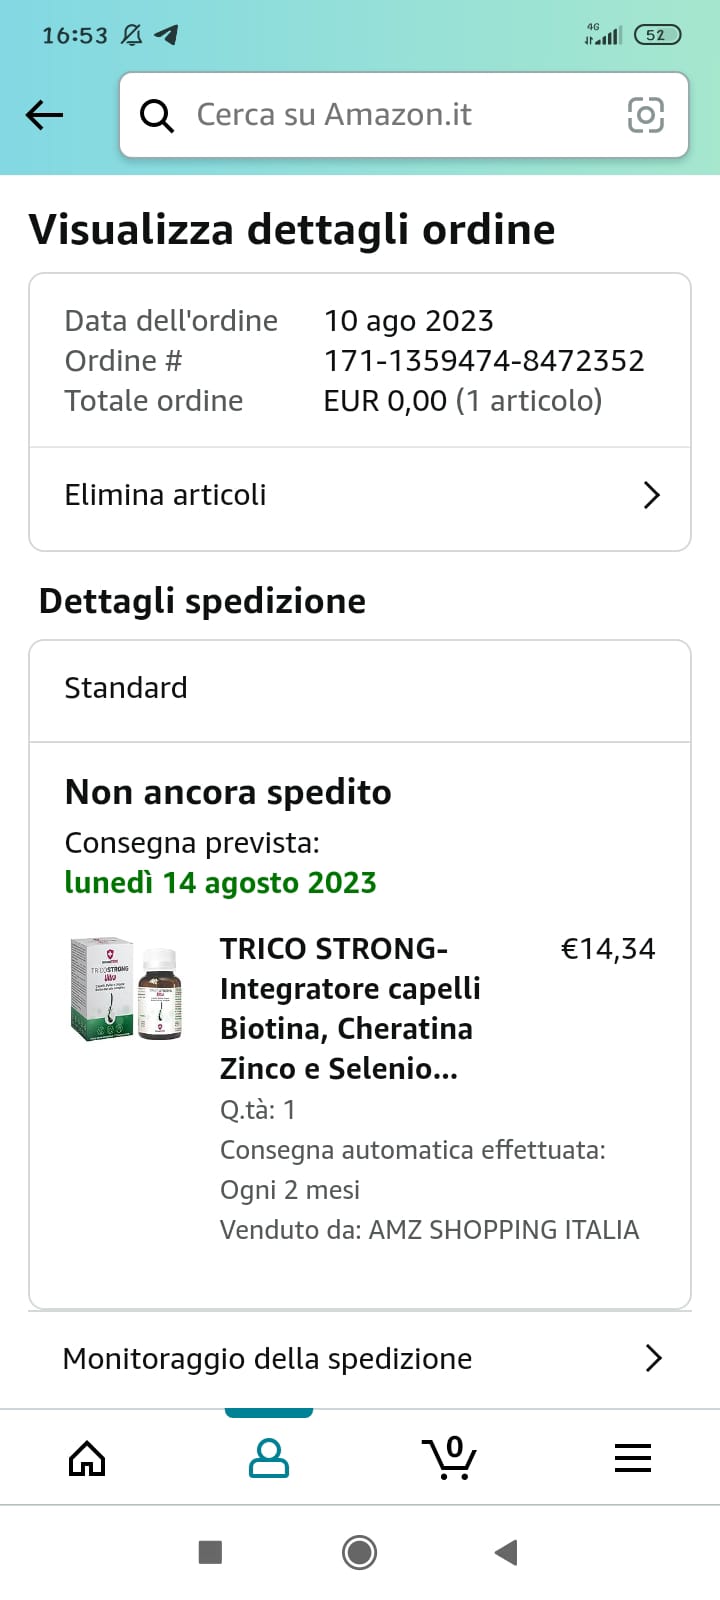The height and width of the screenshot is (1600, 720).
Task: Open TRICO STRONG Integratore capelli link
Action: (349, 1008)
